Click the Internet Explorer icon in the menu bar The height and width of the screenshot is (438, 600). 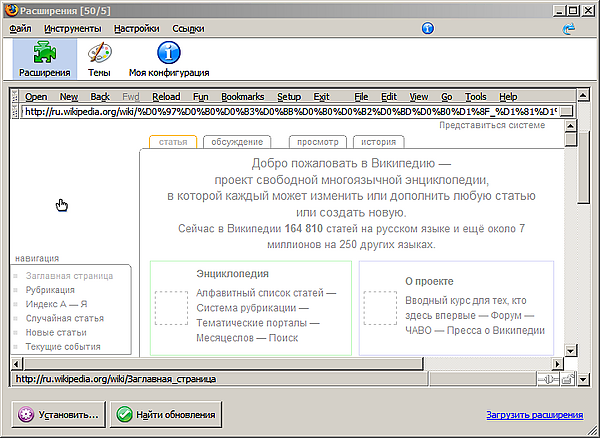pyautogui.click(x=569, y=28)
